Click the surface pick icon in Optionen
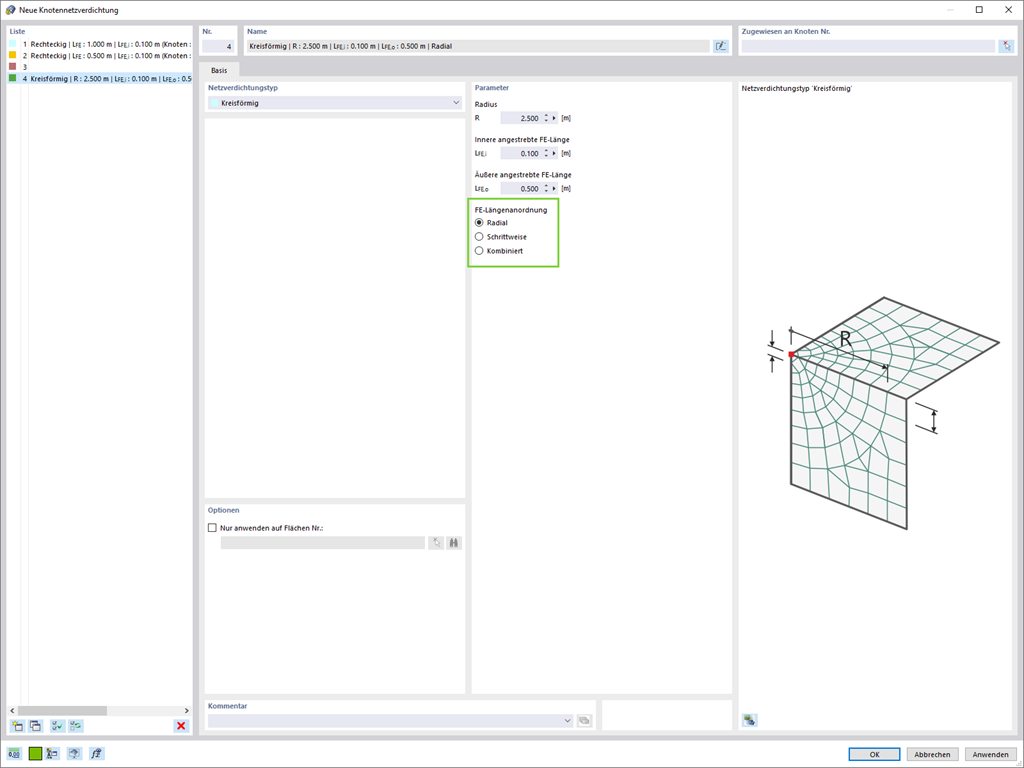The width and height of the screenshot is (1024, 768). point(436,543)
